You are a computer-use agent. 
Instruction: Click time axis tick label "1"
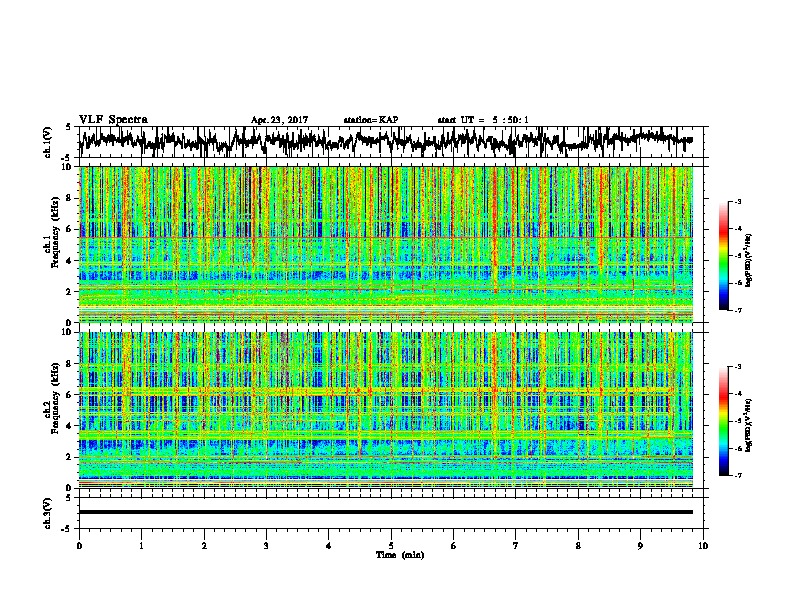(x=141, y=546)
